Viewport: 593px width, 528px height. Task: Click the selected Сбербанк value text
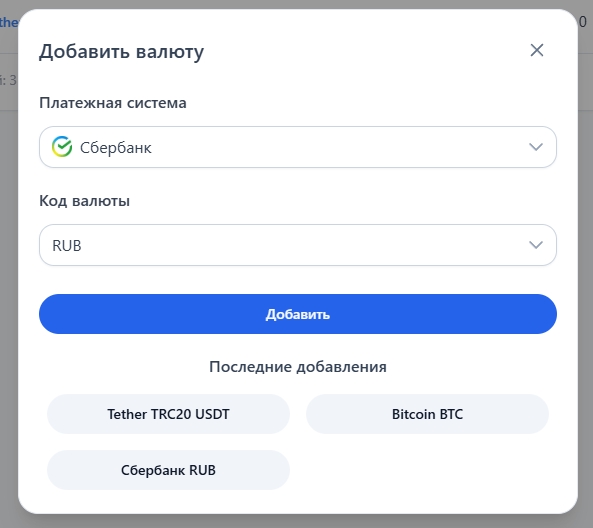coord(116,148)
